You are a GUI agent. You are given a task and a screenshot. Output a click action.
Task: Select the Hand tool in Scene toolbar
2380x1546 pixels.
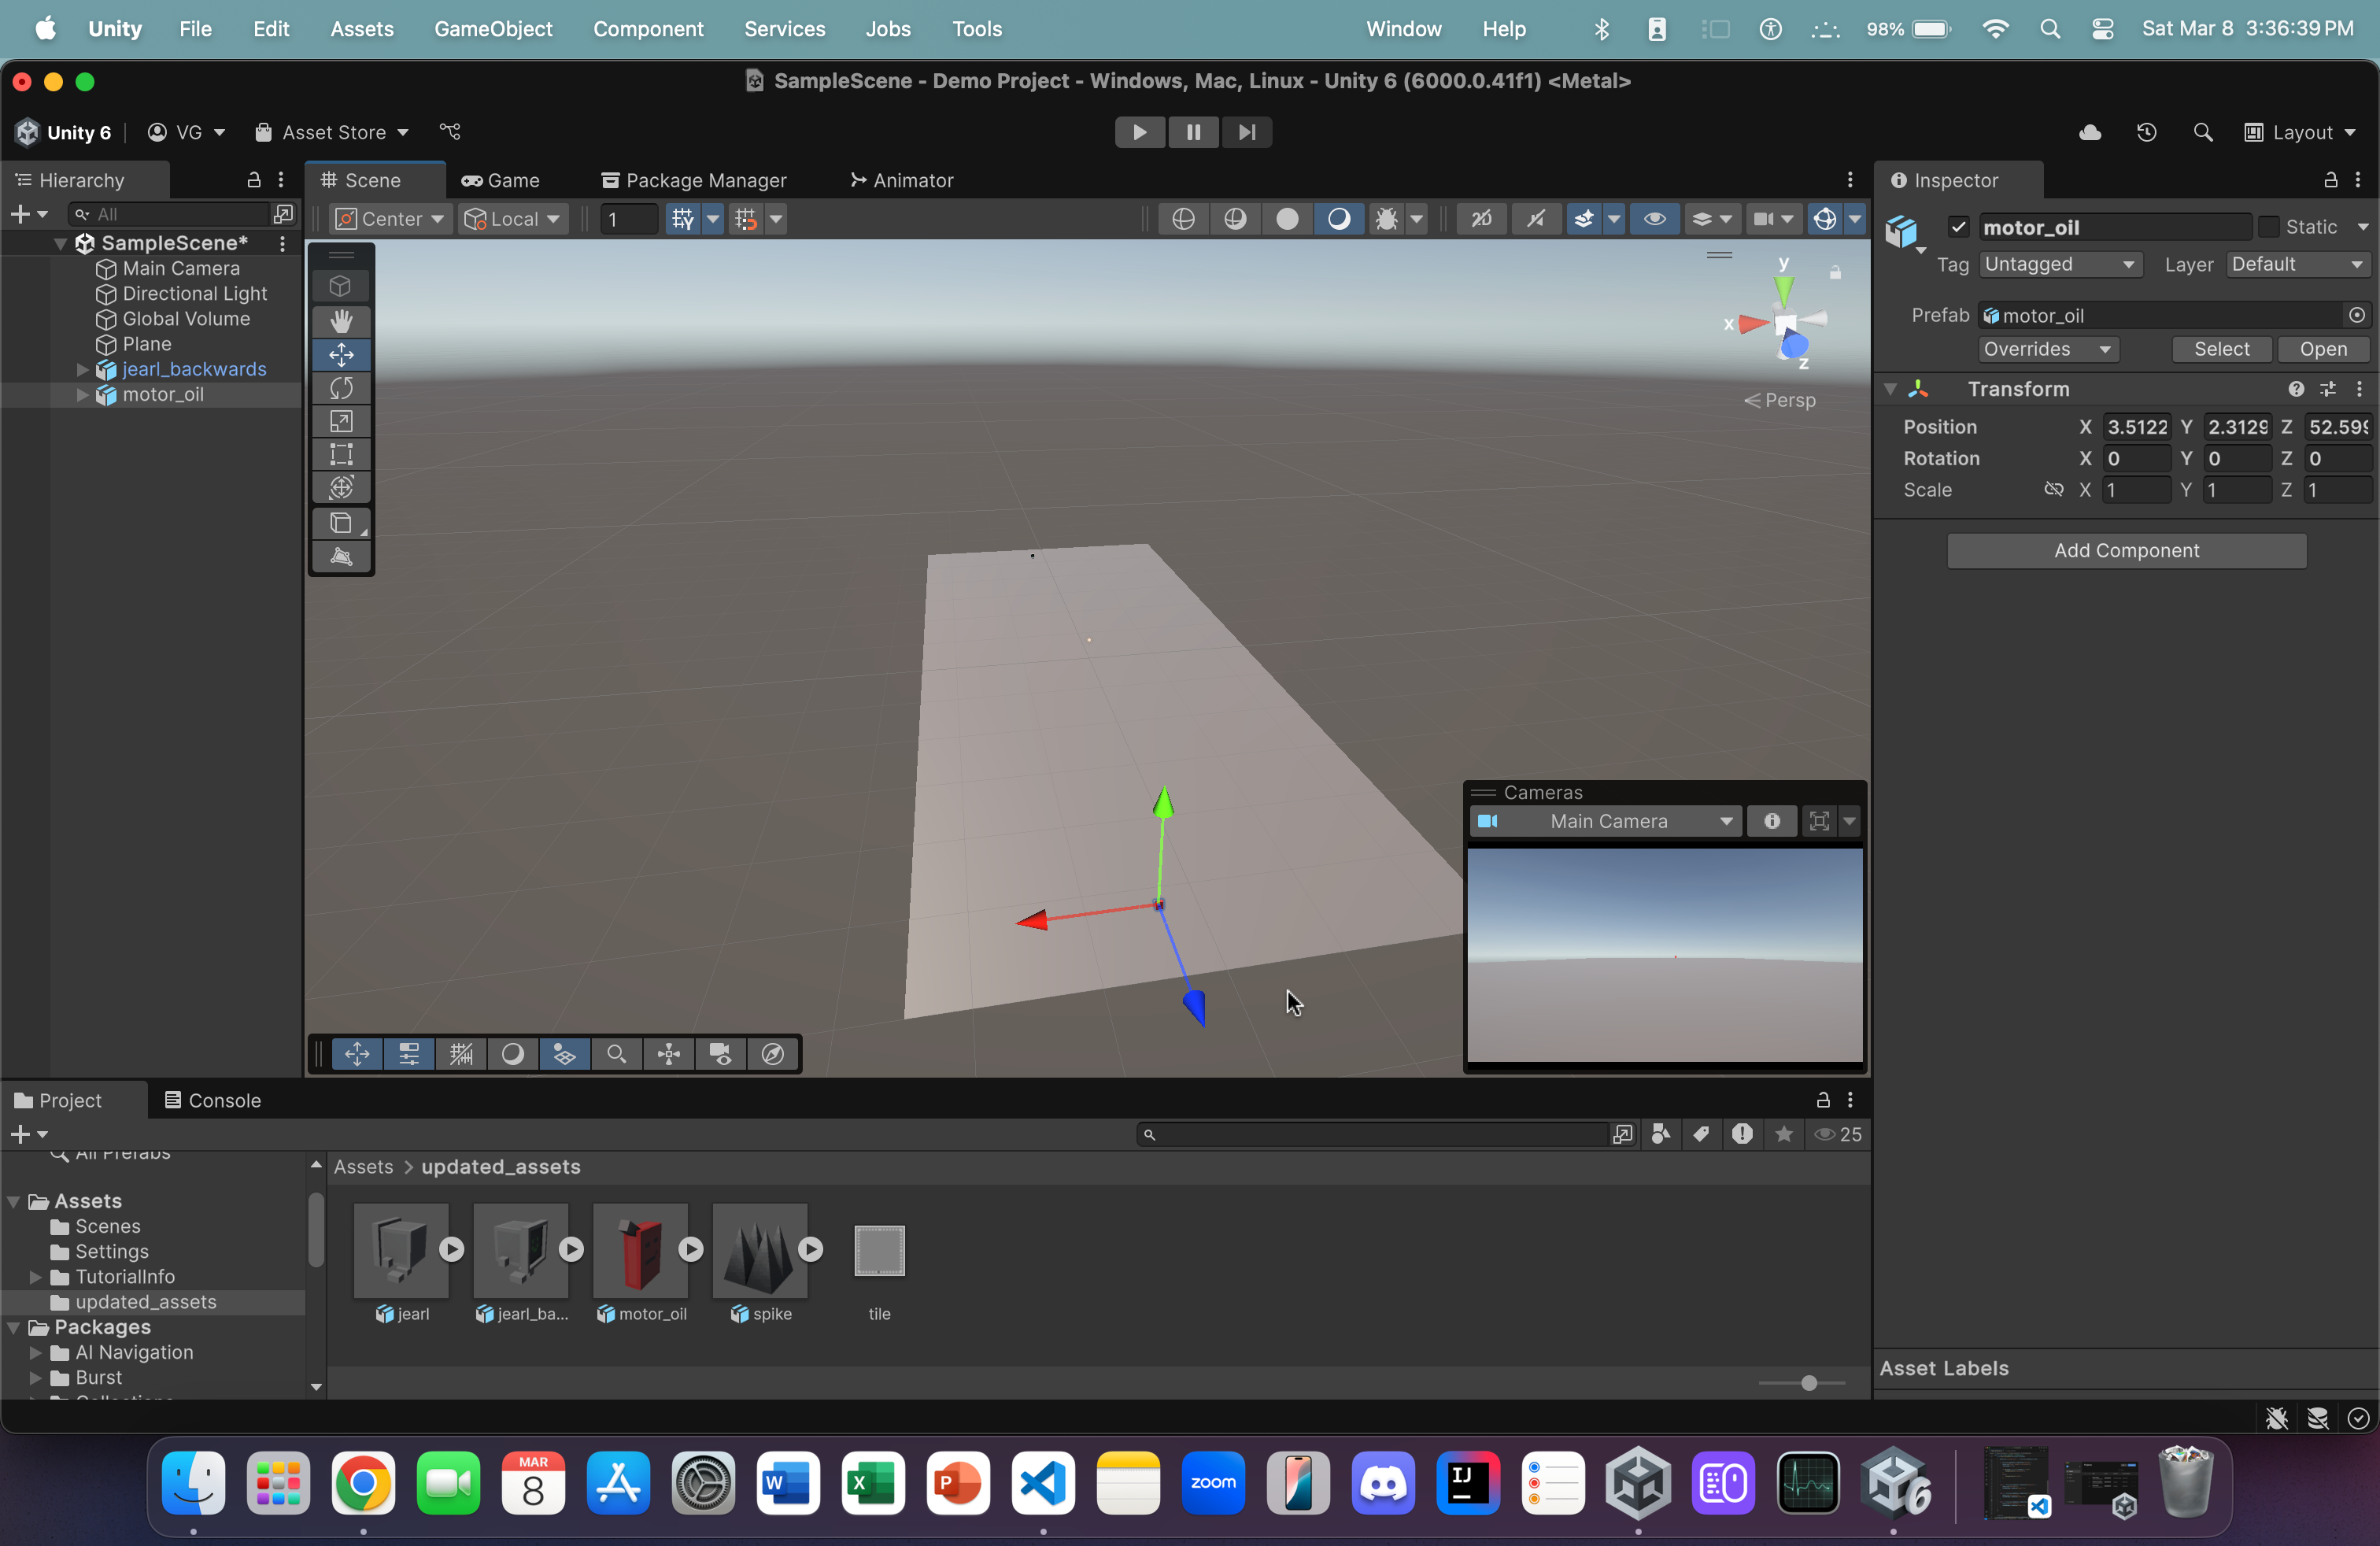[341, 321]
